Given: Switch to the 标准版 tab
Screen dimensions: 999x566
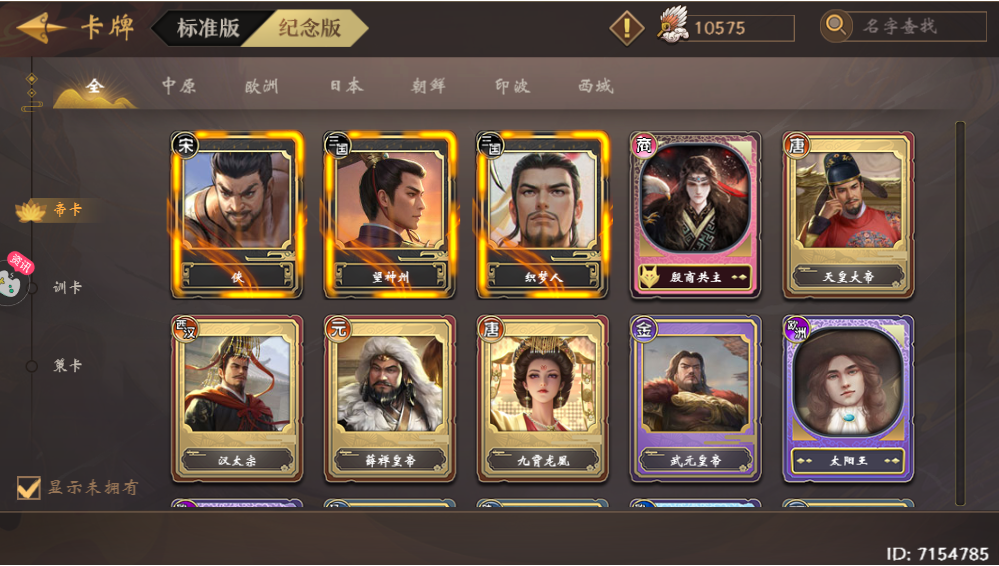Looking at the screenshot, I should (209, 28).
